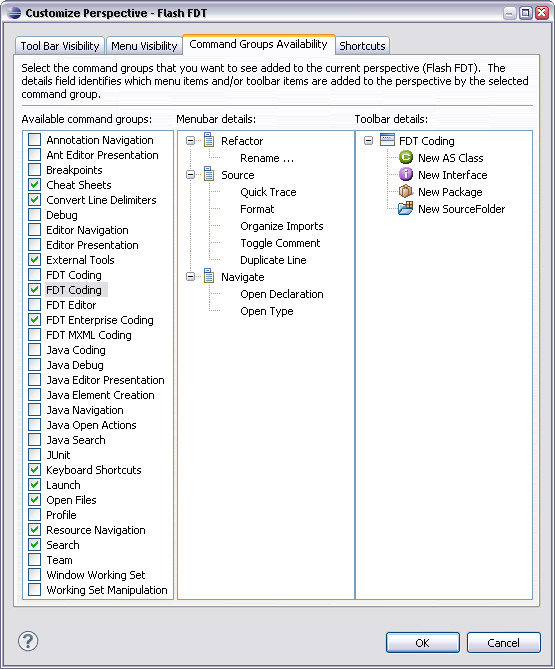Viewport: 555px width, 669px height.
Task: Select the Java Editor Presentation label
Action: (x=105, y=380)
